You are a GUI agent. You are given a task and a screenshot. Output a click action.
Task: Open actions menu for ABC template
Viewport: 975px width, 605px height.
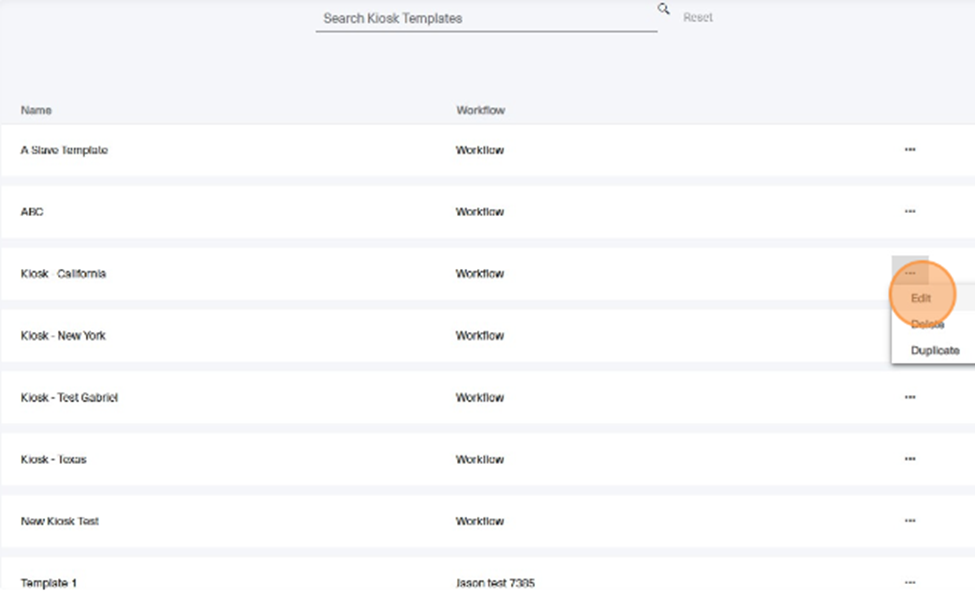[910, 211]
